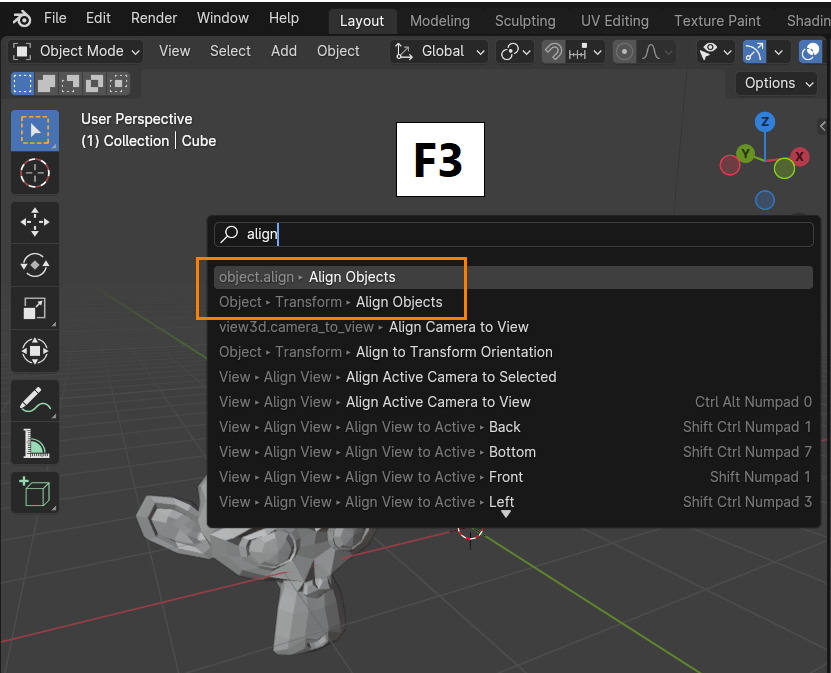Expand sidebar with the small arrow tab
This screenshot has height=673, width=831.
pos(823,126)
